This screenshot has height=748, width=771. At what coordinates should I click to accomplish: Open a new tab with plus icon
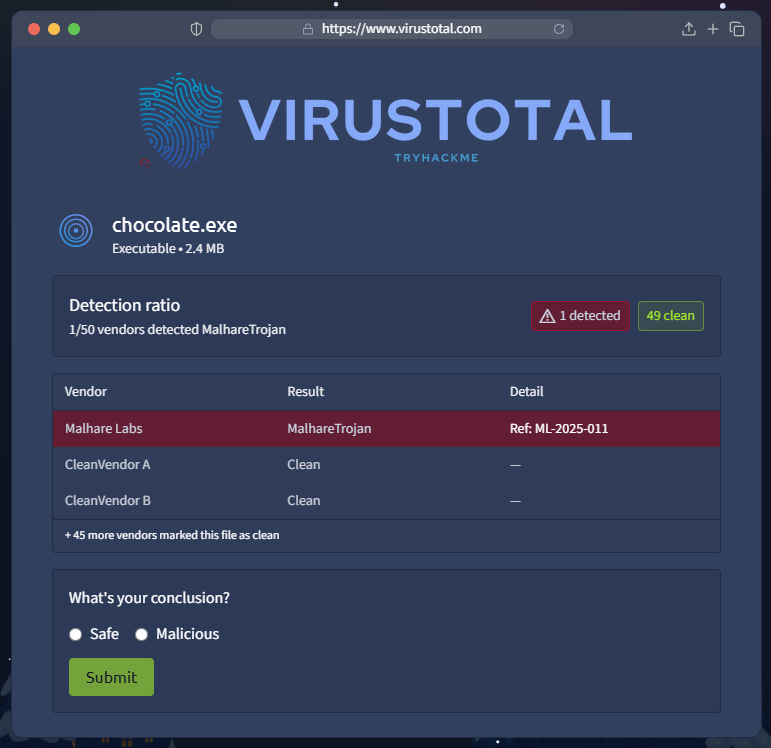713,29
